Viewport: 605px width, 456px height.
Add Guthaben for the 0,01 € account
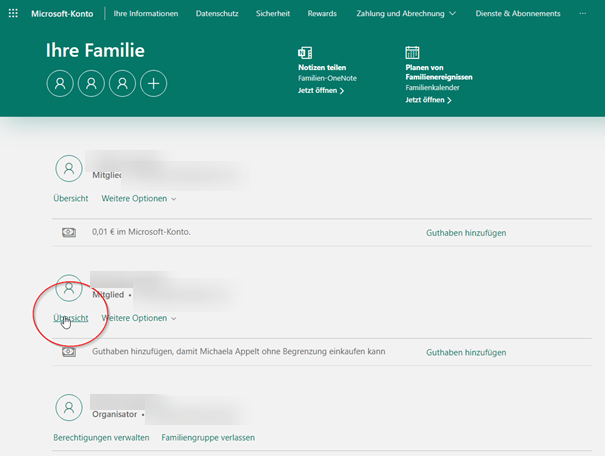coord(466,233)
